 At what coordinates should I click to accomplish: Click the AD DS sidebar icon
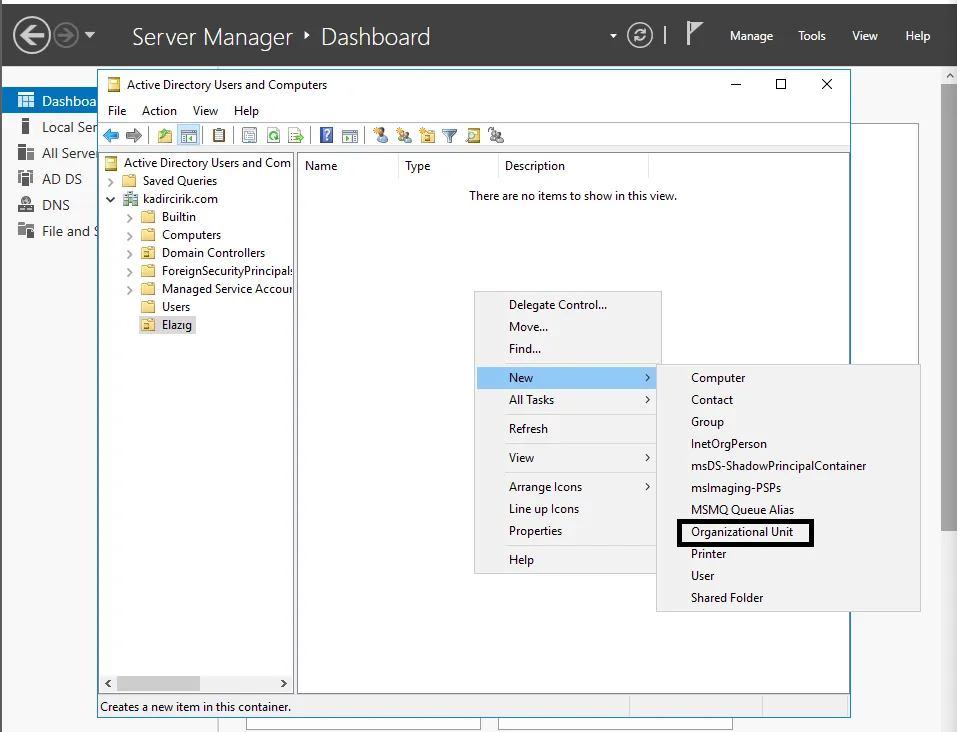26,178
